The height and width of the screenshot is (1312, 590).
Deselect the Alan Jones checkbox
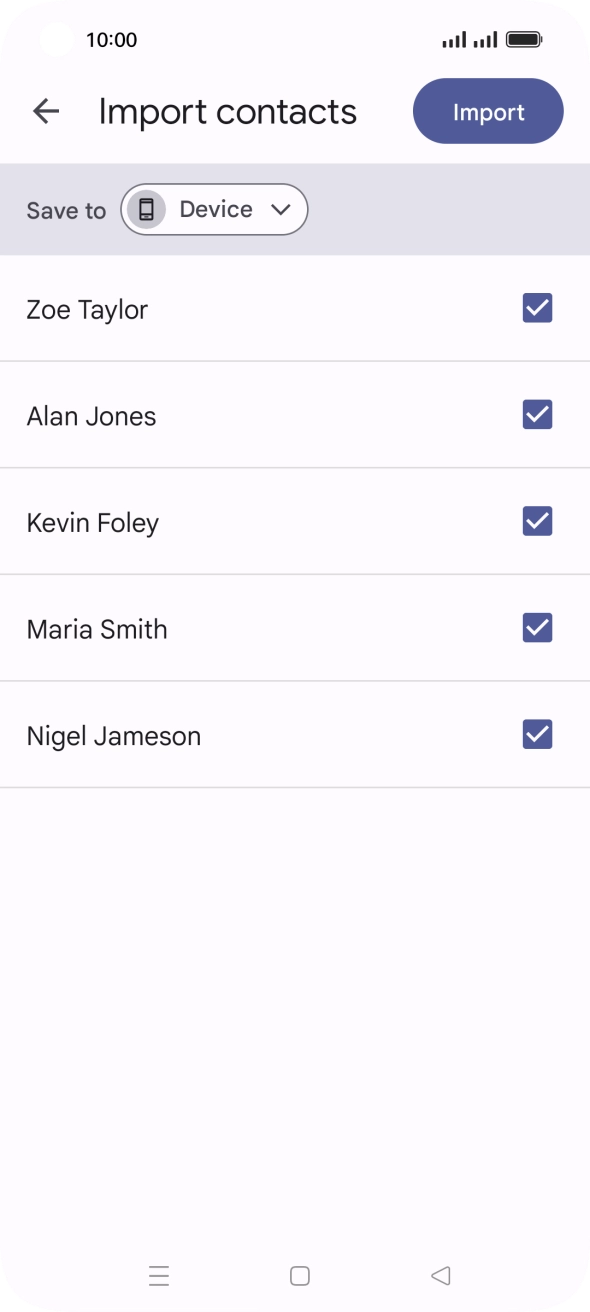pos(536,414)
